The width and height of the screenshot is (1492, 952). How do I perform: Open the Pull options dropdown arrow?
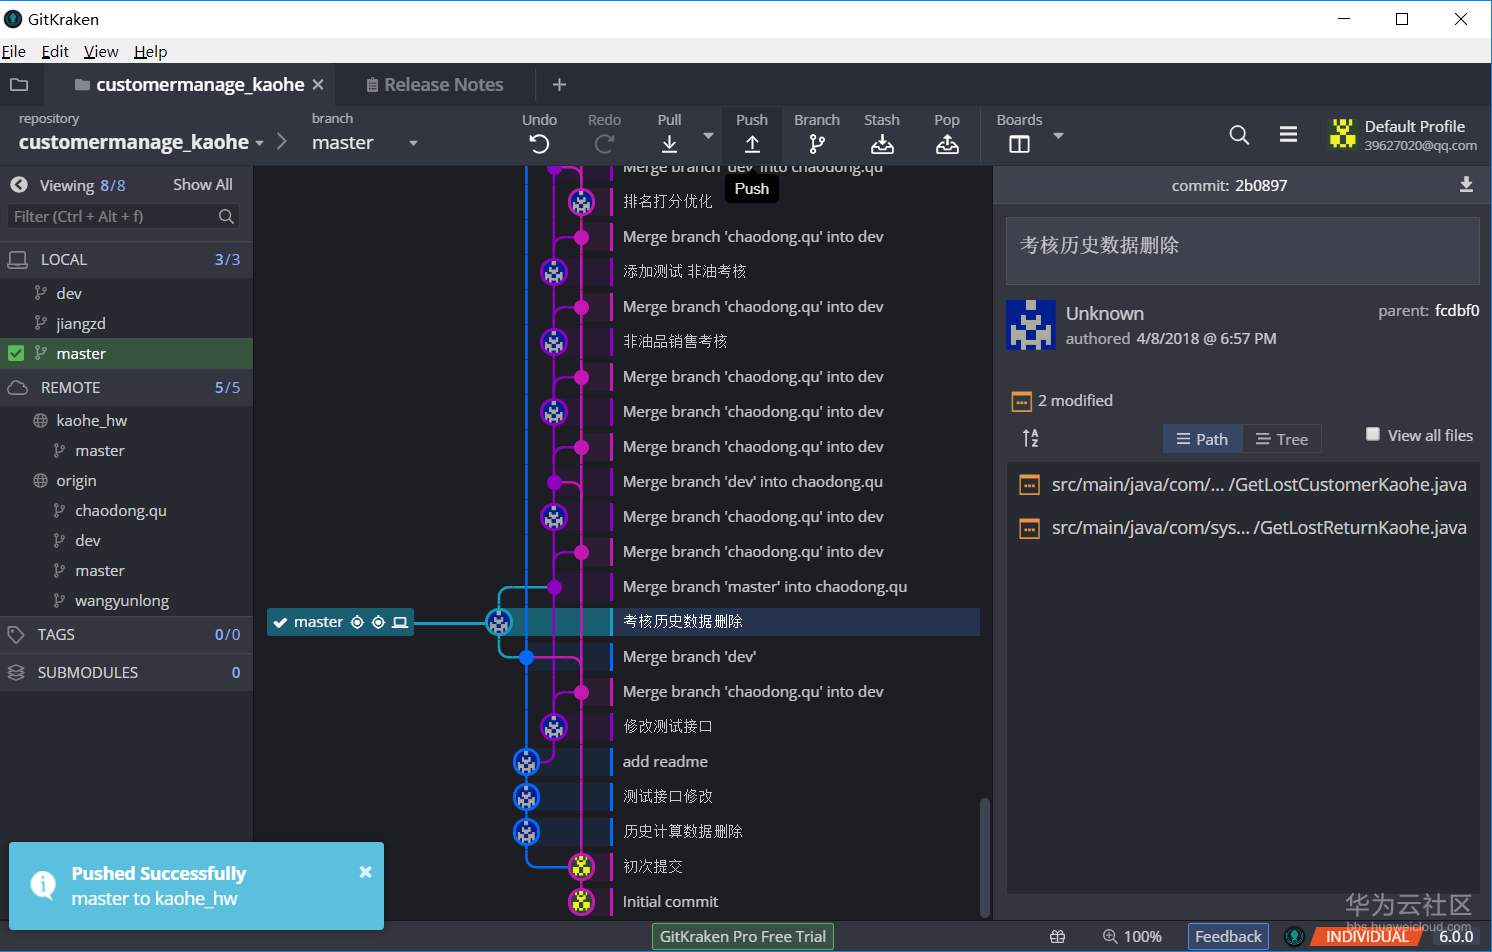point(708,136)
